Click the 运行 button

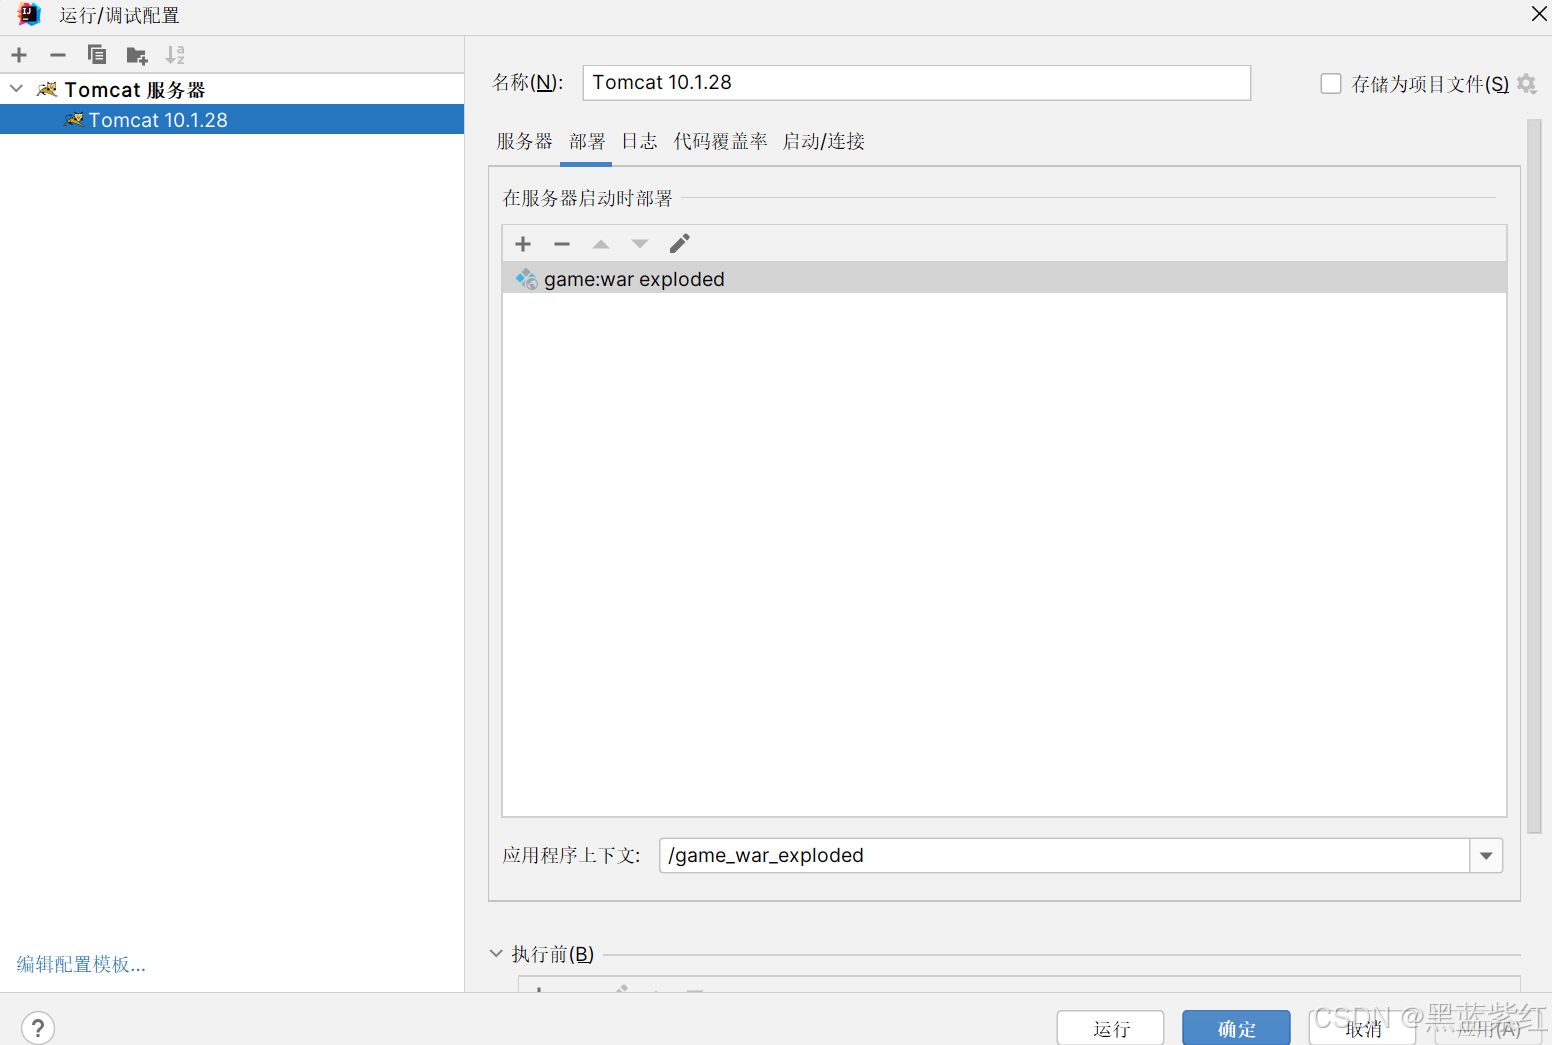[1111, 1028]
